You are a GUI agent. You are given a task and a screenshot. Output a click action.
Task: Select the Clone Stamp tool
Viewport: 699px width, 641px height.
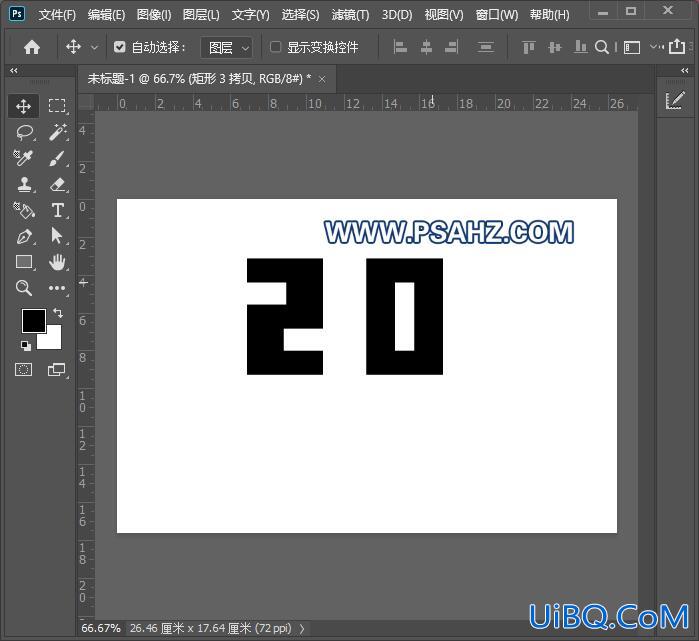[x=24, y=184]
